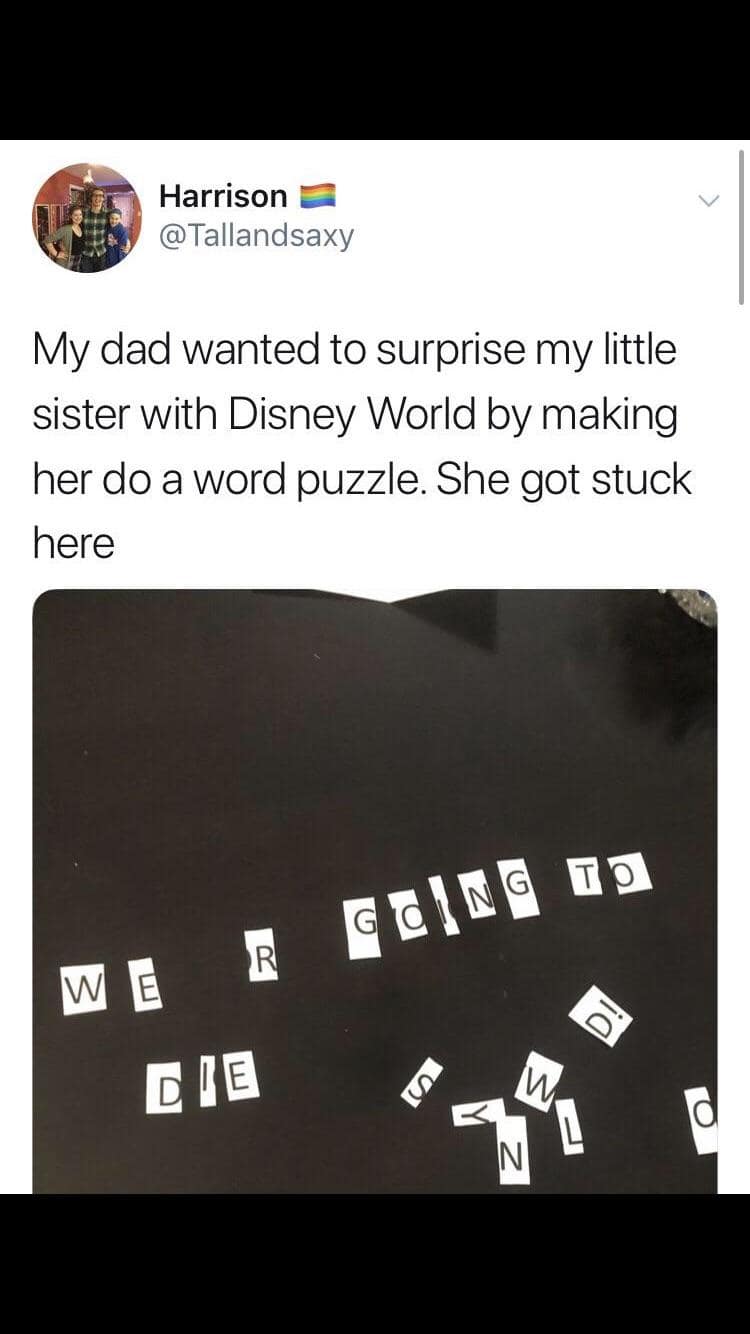
Task: Click the lone R letter tile
Action: pyautogui.click(x=263, y=956)
